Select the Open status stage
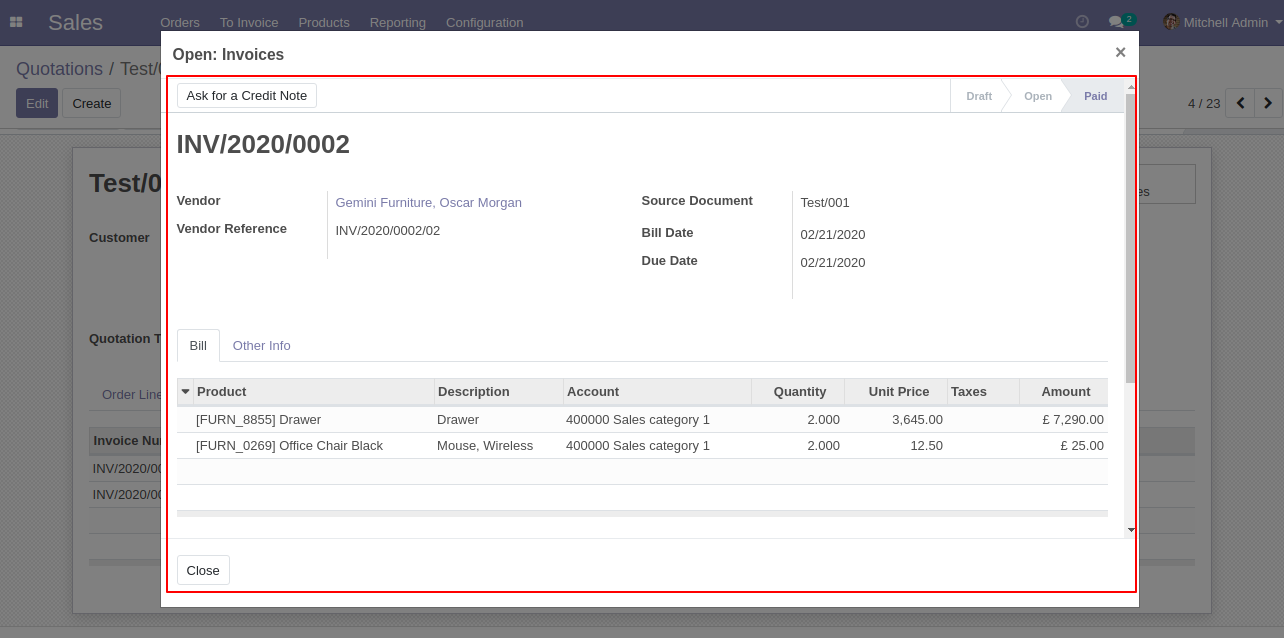Viewport: 1284px width, 638px height. [1037, 96]
